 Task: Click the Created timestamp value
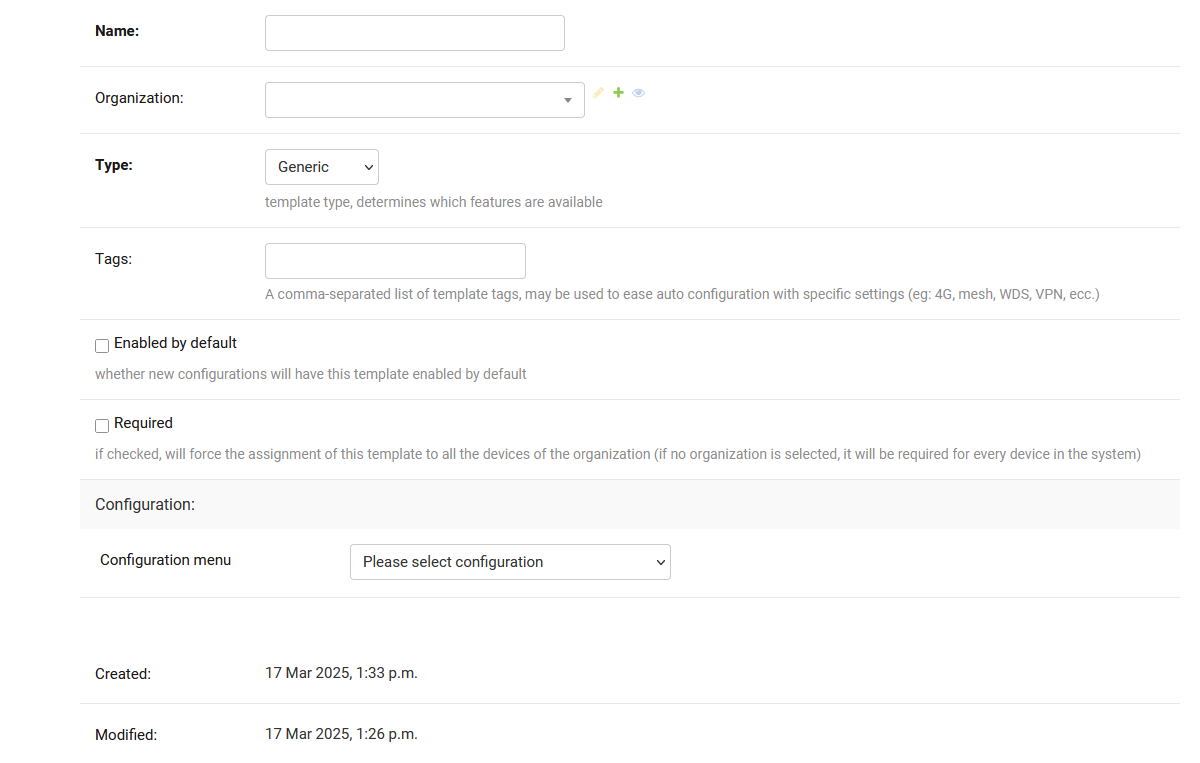pyautogui.click(x=341, y=673)
